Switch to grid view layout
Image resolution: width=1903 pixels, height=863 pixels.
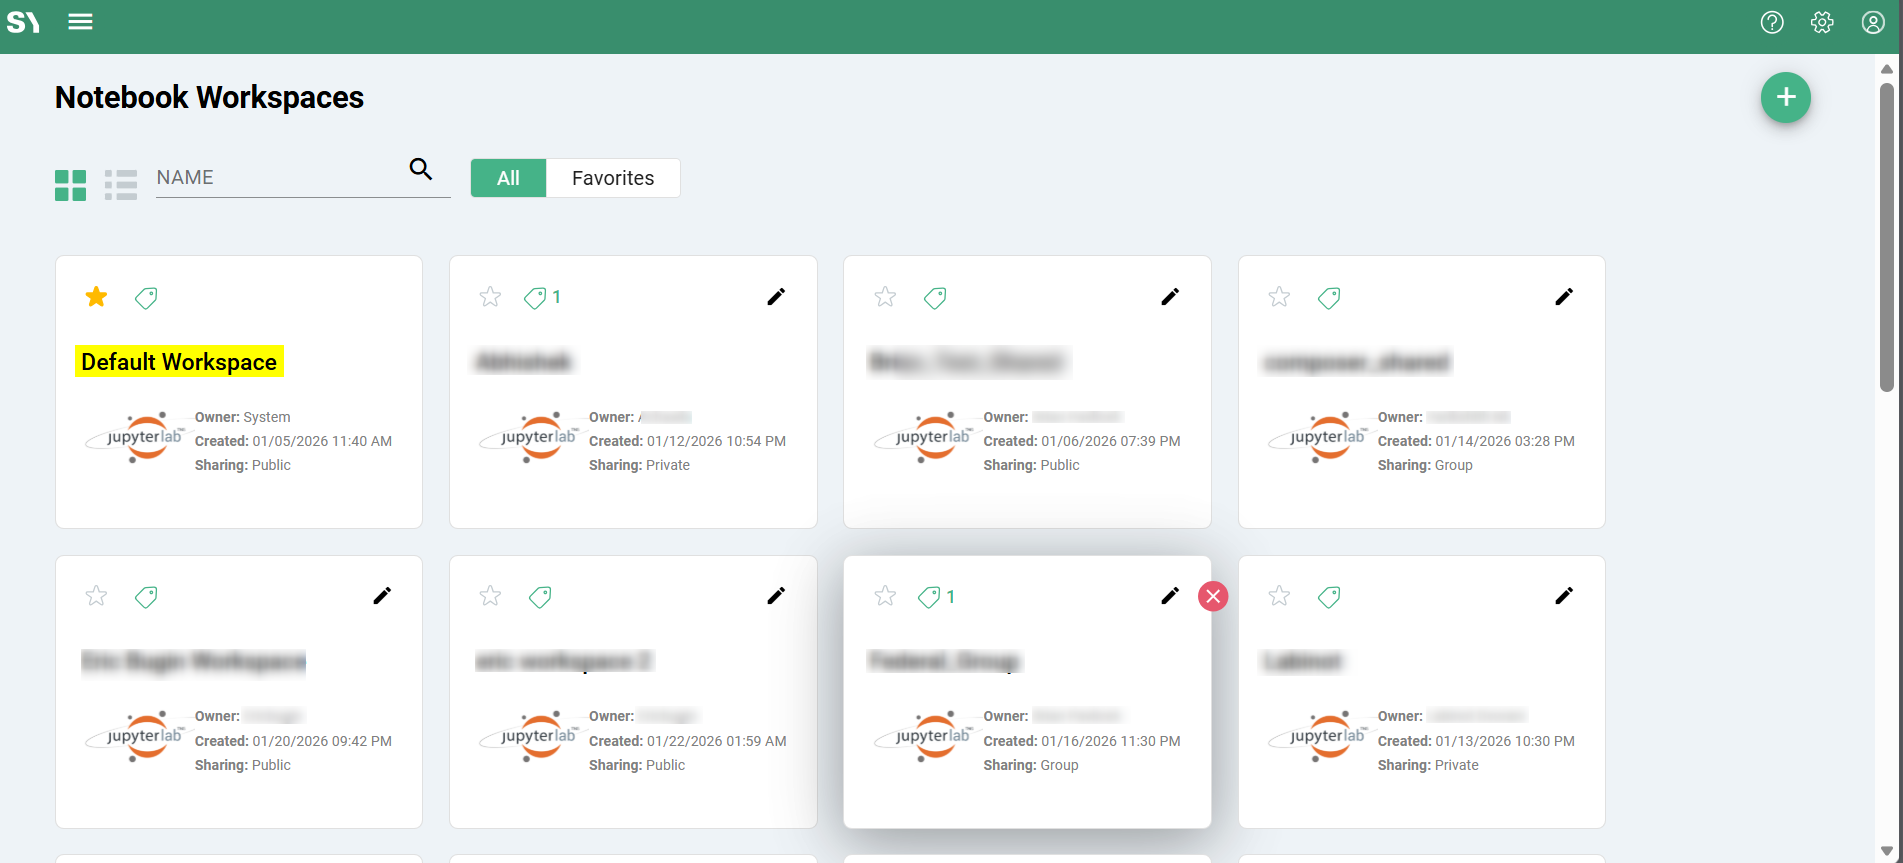pyautogui.click(x=70, y=185)
